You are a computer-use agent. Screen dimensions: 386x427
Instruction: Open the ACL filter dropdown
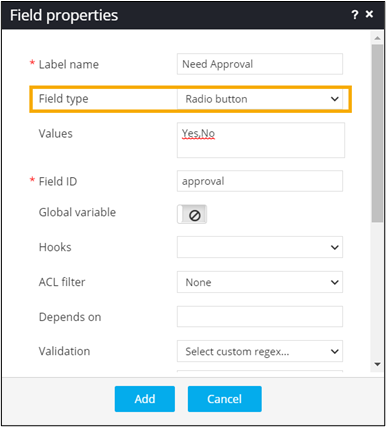260,282
